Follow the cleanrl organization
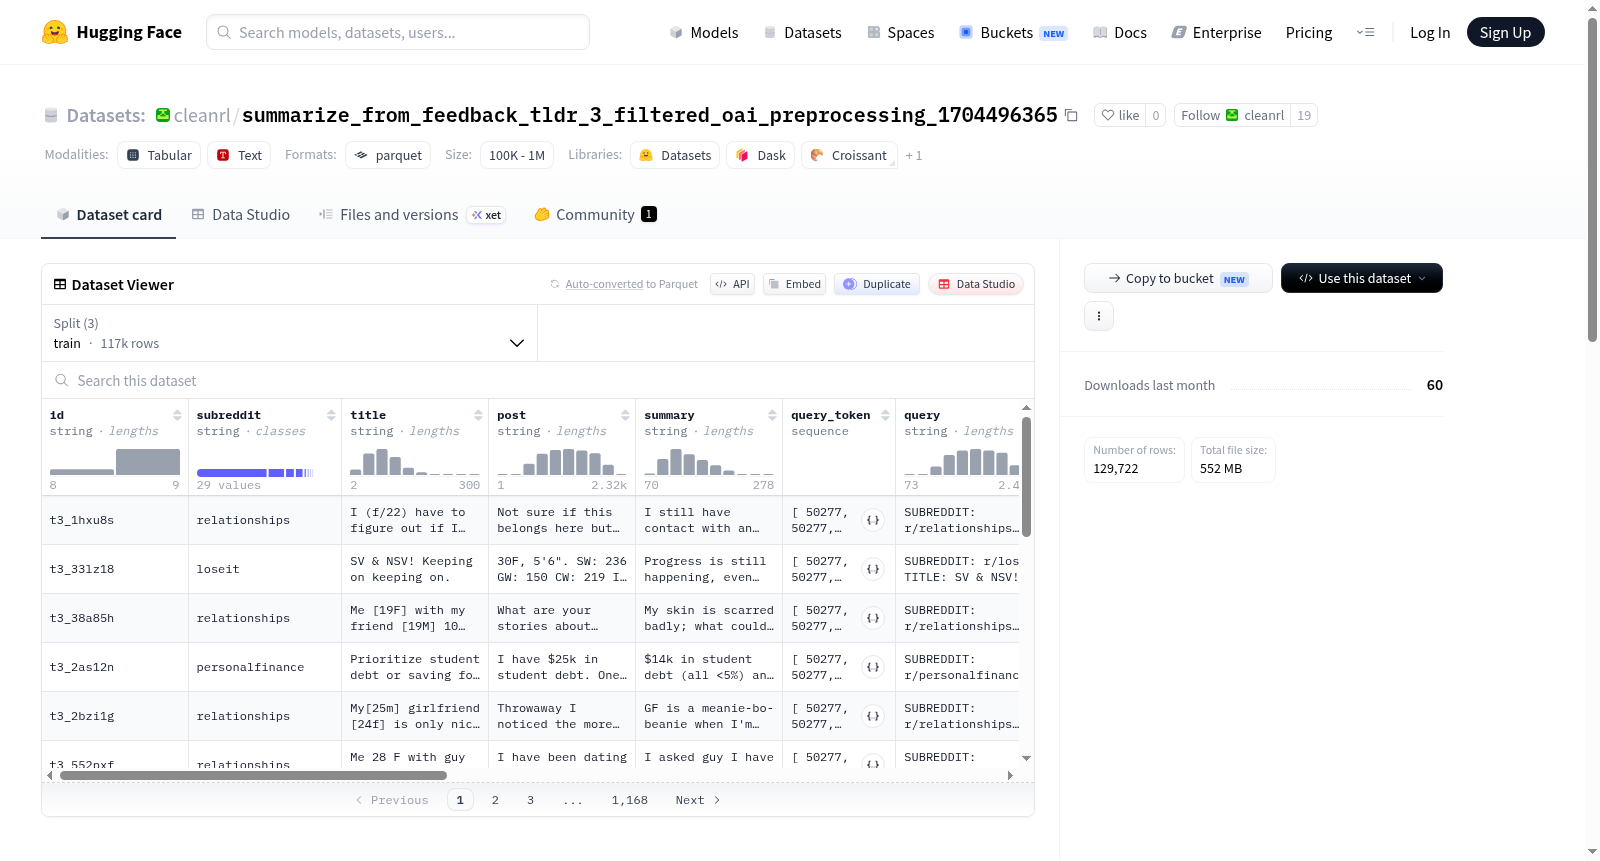This screenshot has height=861, width=1600. (1232, 115)
